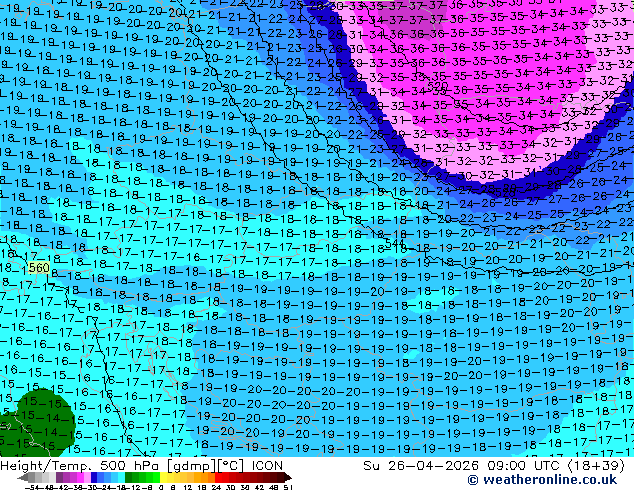Click the bright green legend color swatch
The image size is (634, 490).
coord(156,477)
